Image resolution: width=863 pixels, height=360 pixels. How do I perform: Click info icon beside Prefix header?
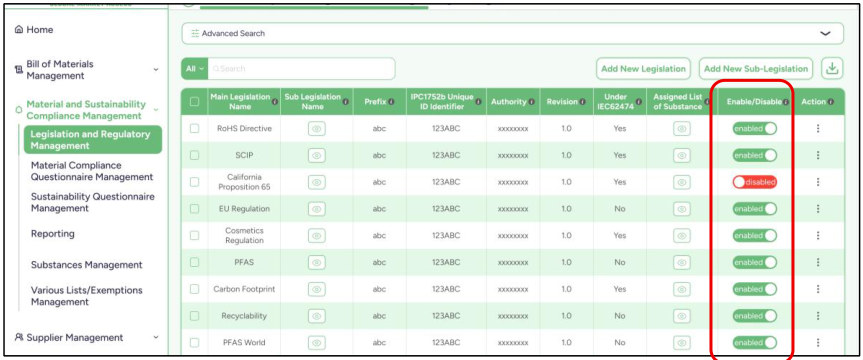[x=391, y=102]
